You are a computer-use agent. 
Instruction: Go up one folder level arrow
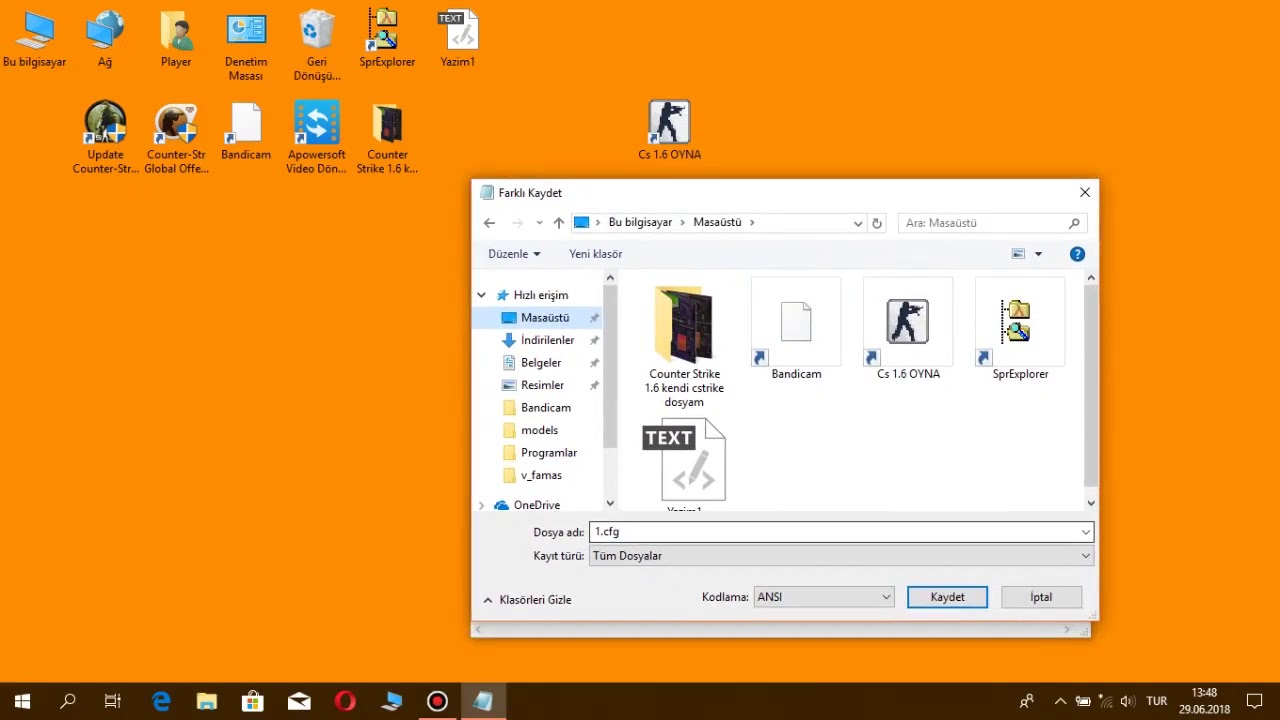558,223
